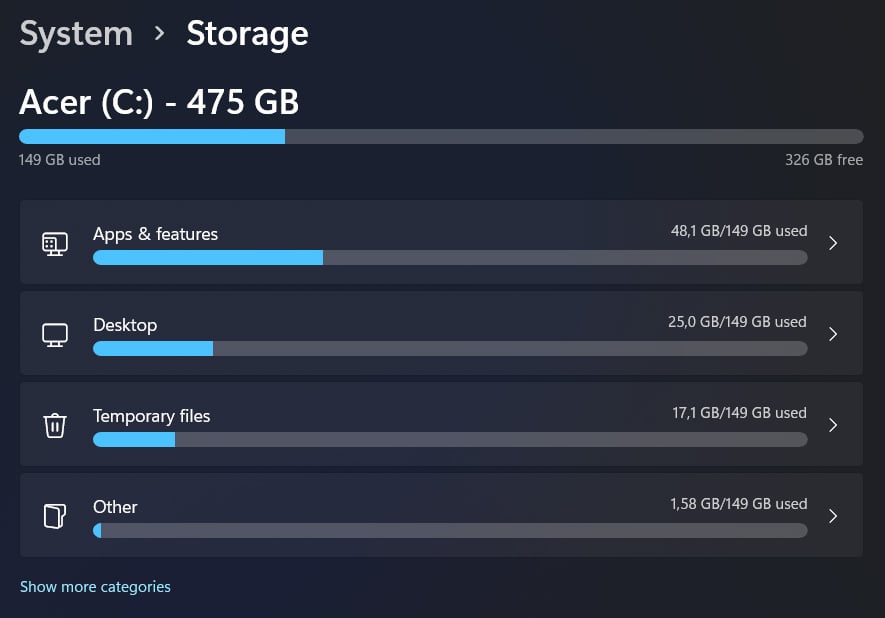Open Temporary files via its right chevron
This screenshot has width=885, height=618.
[833, 425]
